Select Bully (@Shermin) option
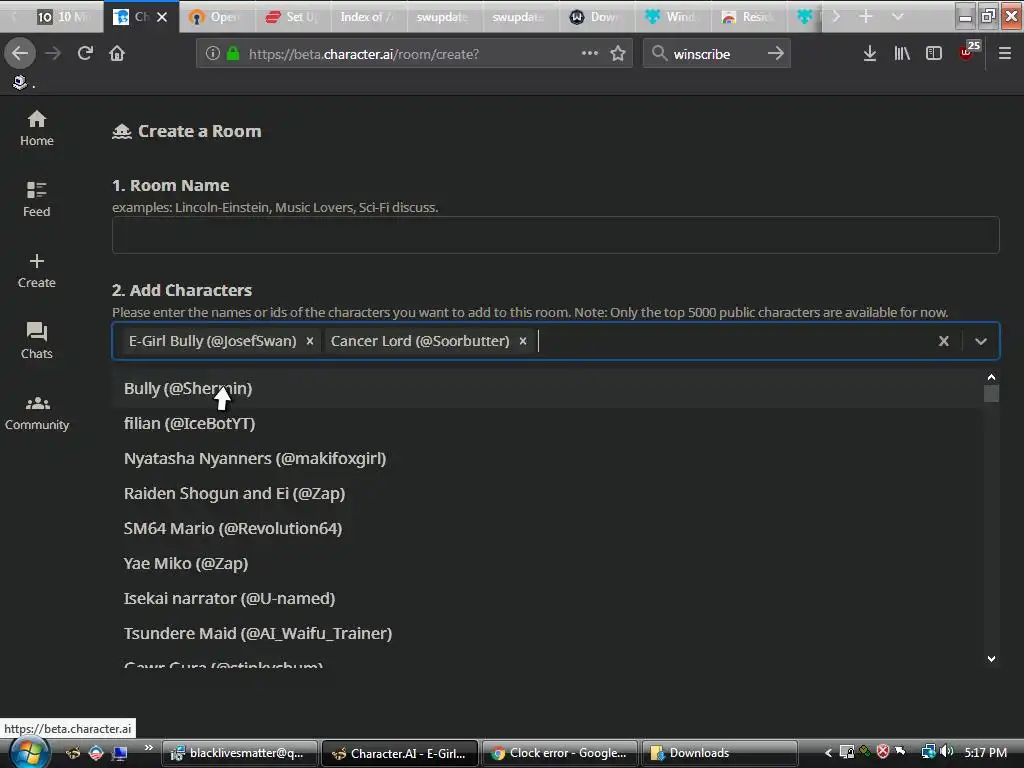The height and width of the screenshot is (768, 1024). [x=547, y=389]
